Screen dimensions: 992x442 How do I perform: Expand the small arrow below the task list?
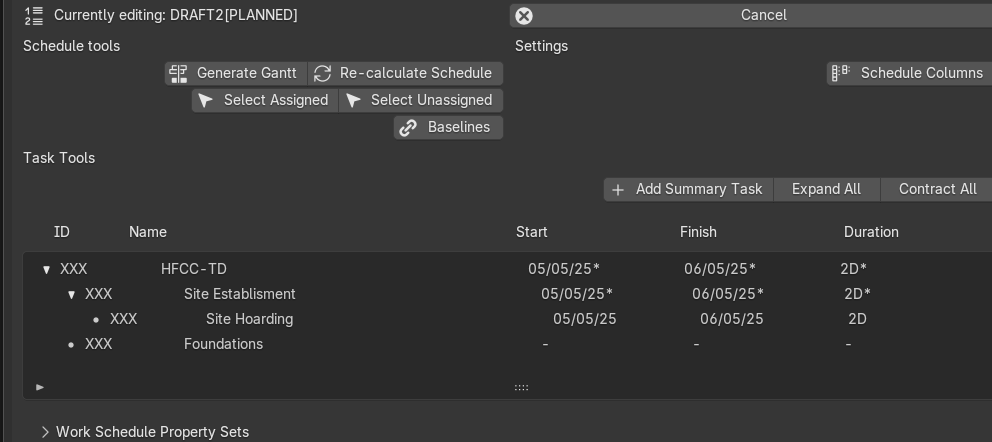click(x=40, y=387)
